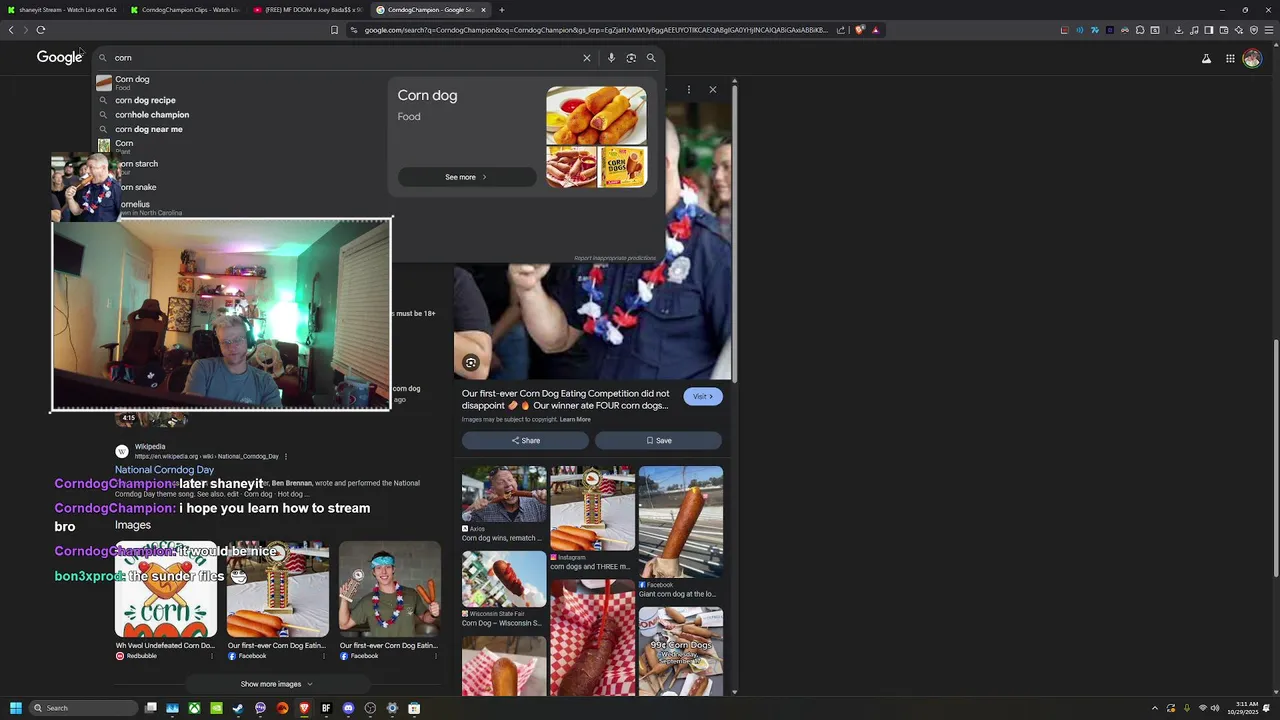
Task: Open Brave Shields lion icon
Action: click(859, 30)
